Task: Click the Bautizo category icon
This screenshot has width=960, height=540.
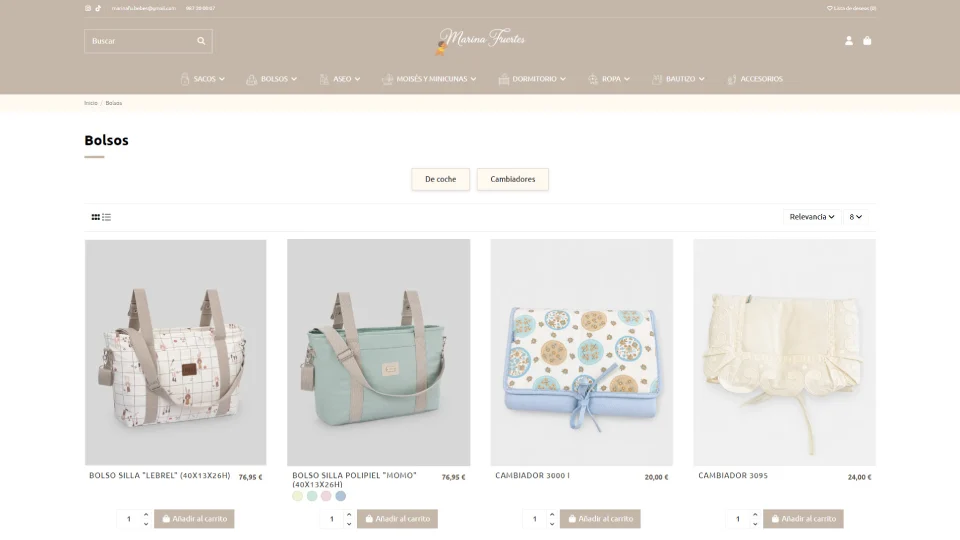Action: 657,79
